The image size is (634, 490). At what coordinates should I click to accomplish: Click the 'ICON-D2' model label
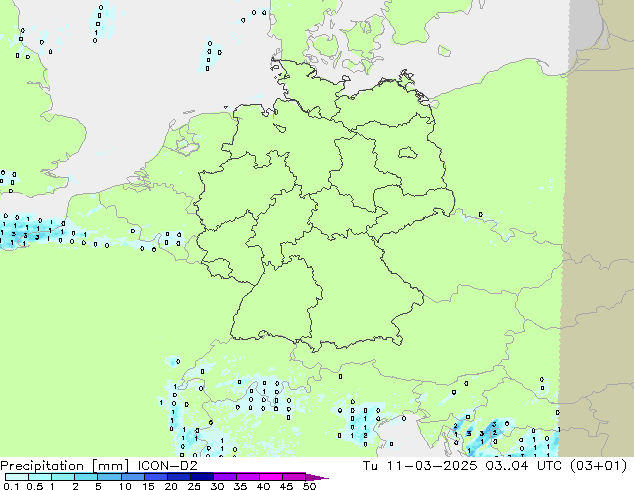pos(167,466)
